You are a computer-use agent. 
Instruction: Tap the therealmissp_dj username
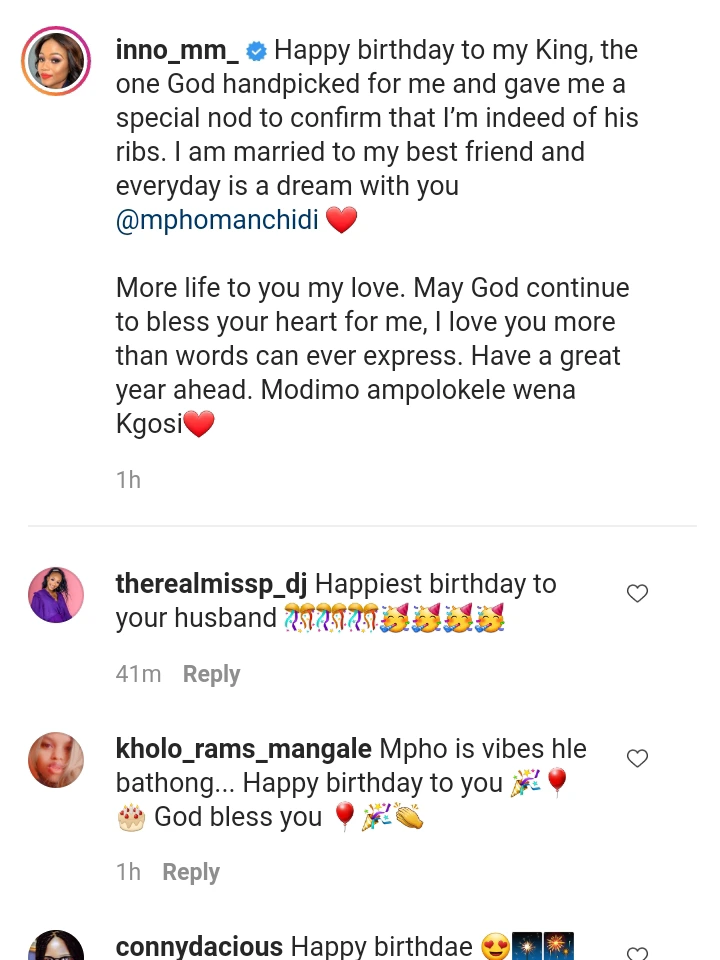(211, 584)
